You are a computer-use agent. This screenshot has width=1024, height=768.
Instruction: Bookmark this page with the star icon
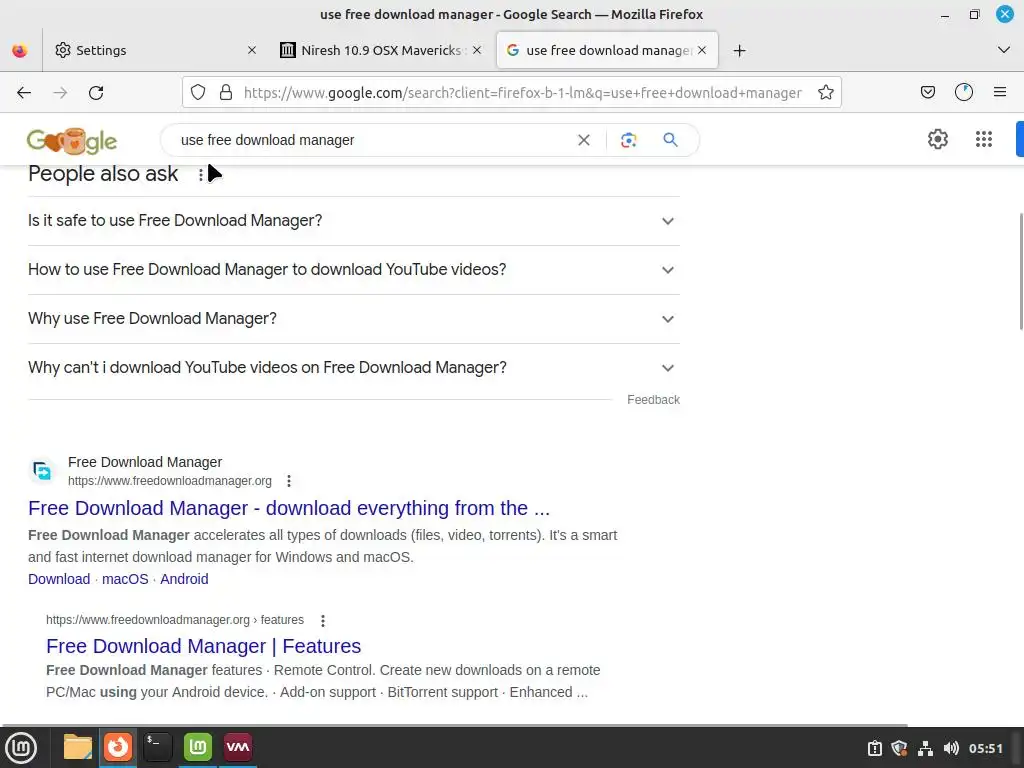[x=825, y=93]
